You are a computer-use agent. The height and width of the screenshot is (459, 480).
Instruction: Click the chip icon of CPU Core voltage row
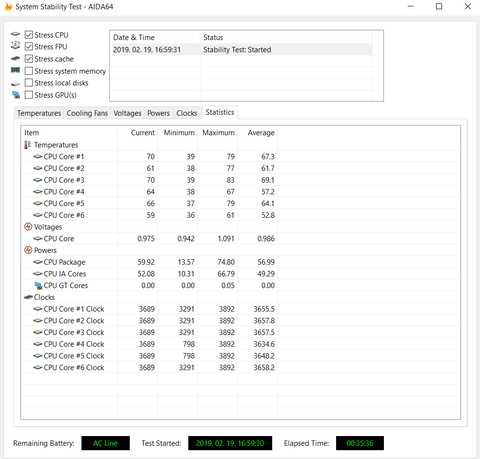[x=38, y=238]
